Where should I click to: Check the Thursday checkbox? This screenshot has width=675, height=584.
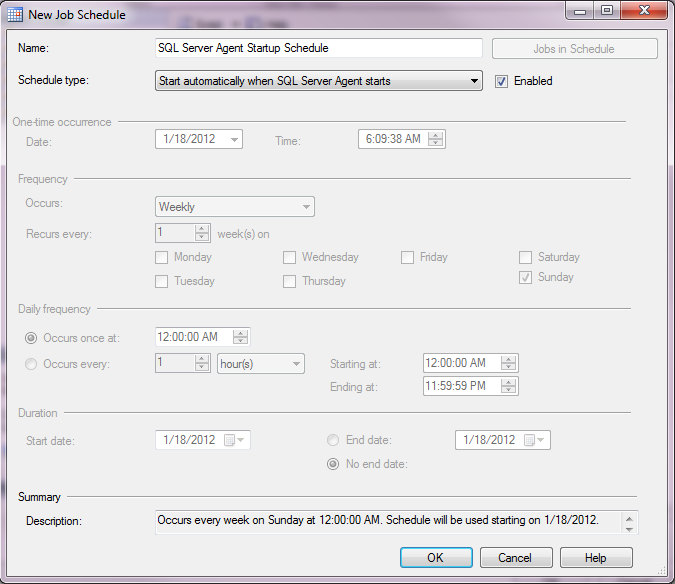(x=289, y=281)
